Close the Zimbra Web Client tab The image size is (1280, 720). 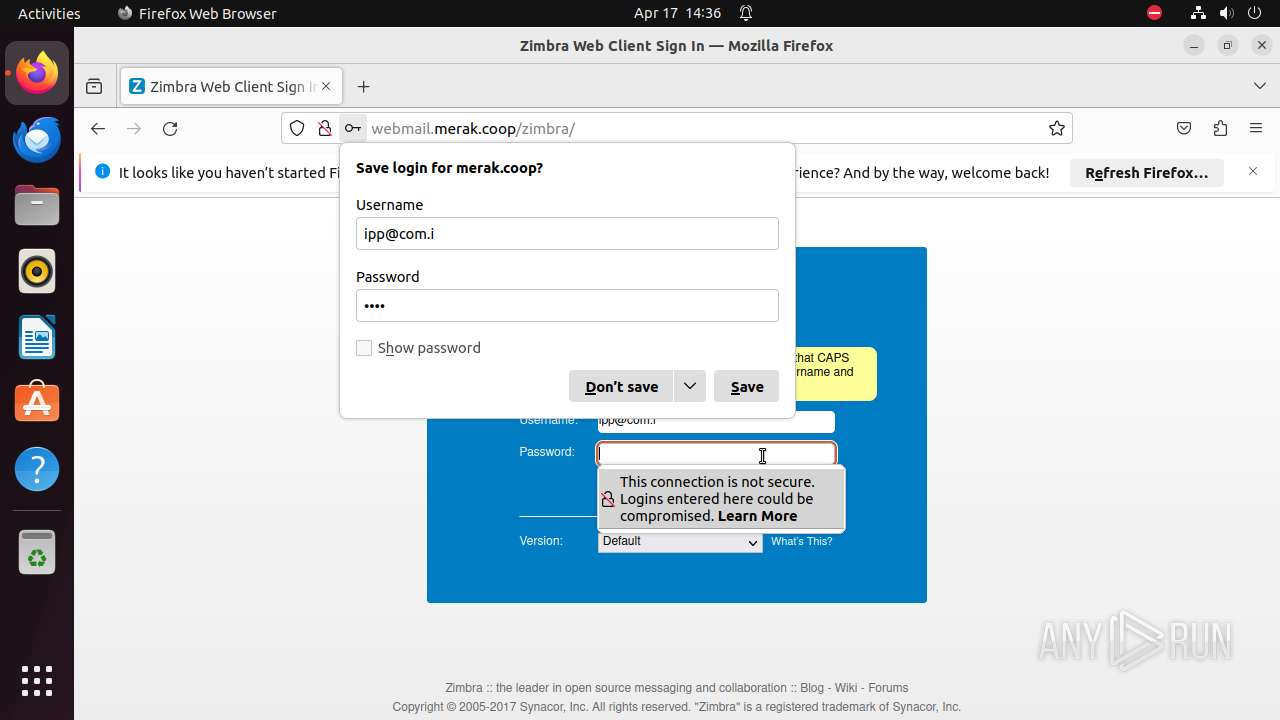tap(326, 87)
